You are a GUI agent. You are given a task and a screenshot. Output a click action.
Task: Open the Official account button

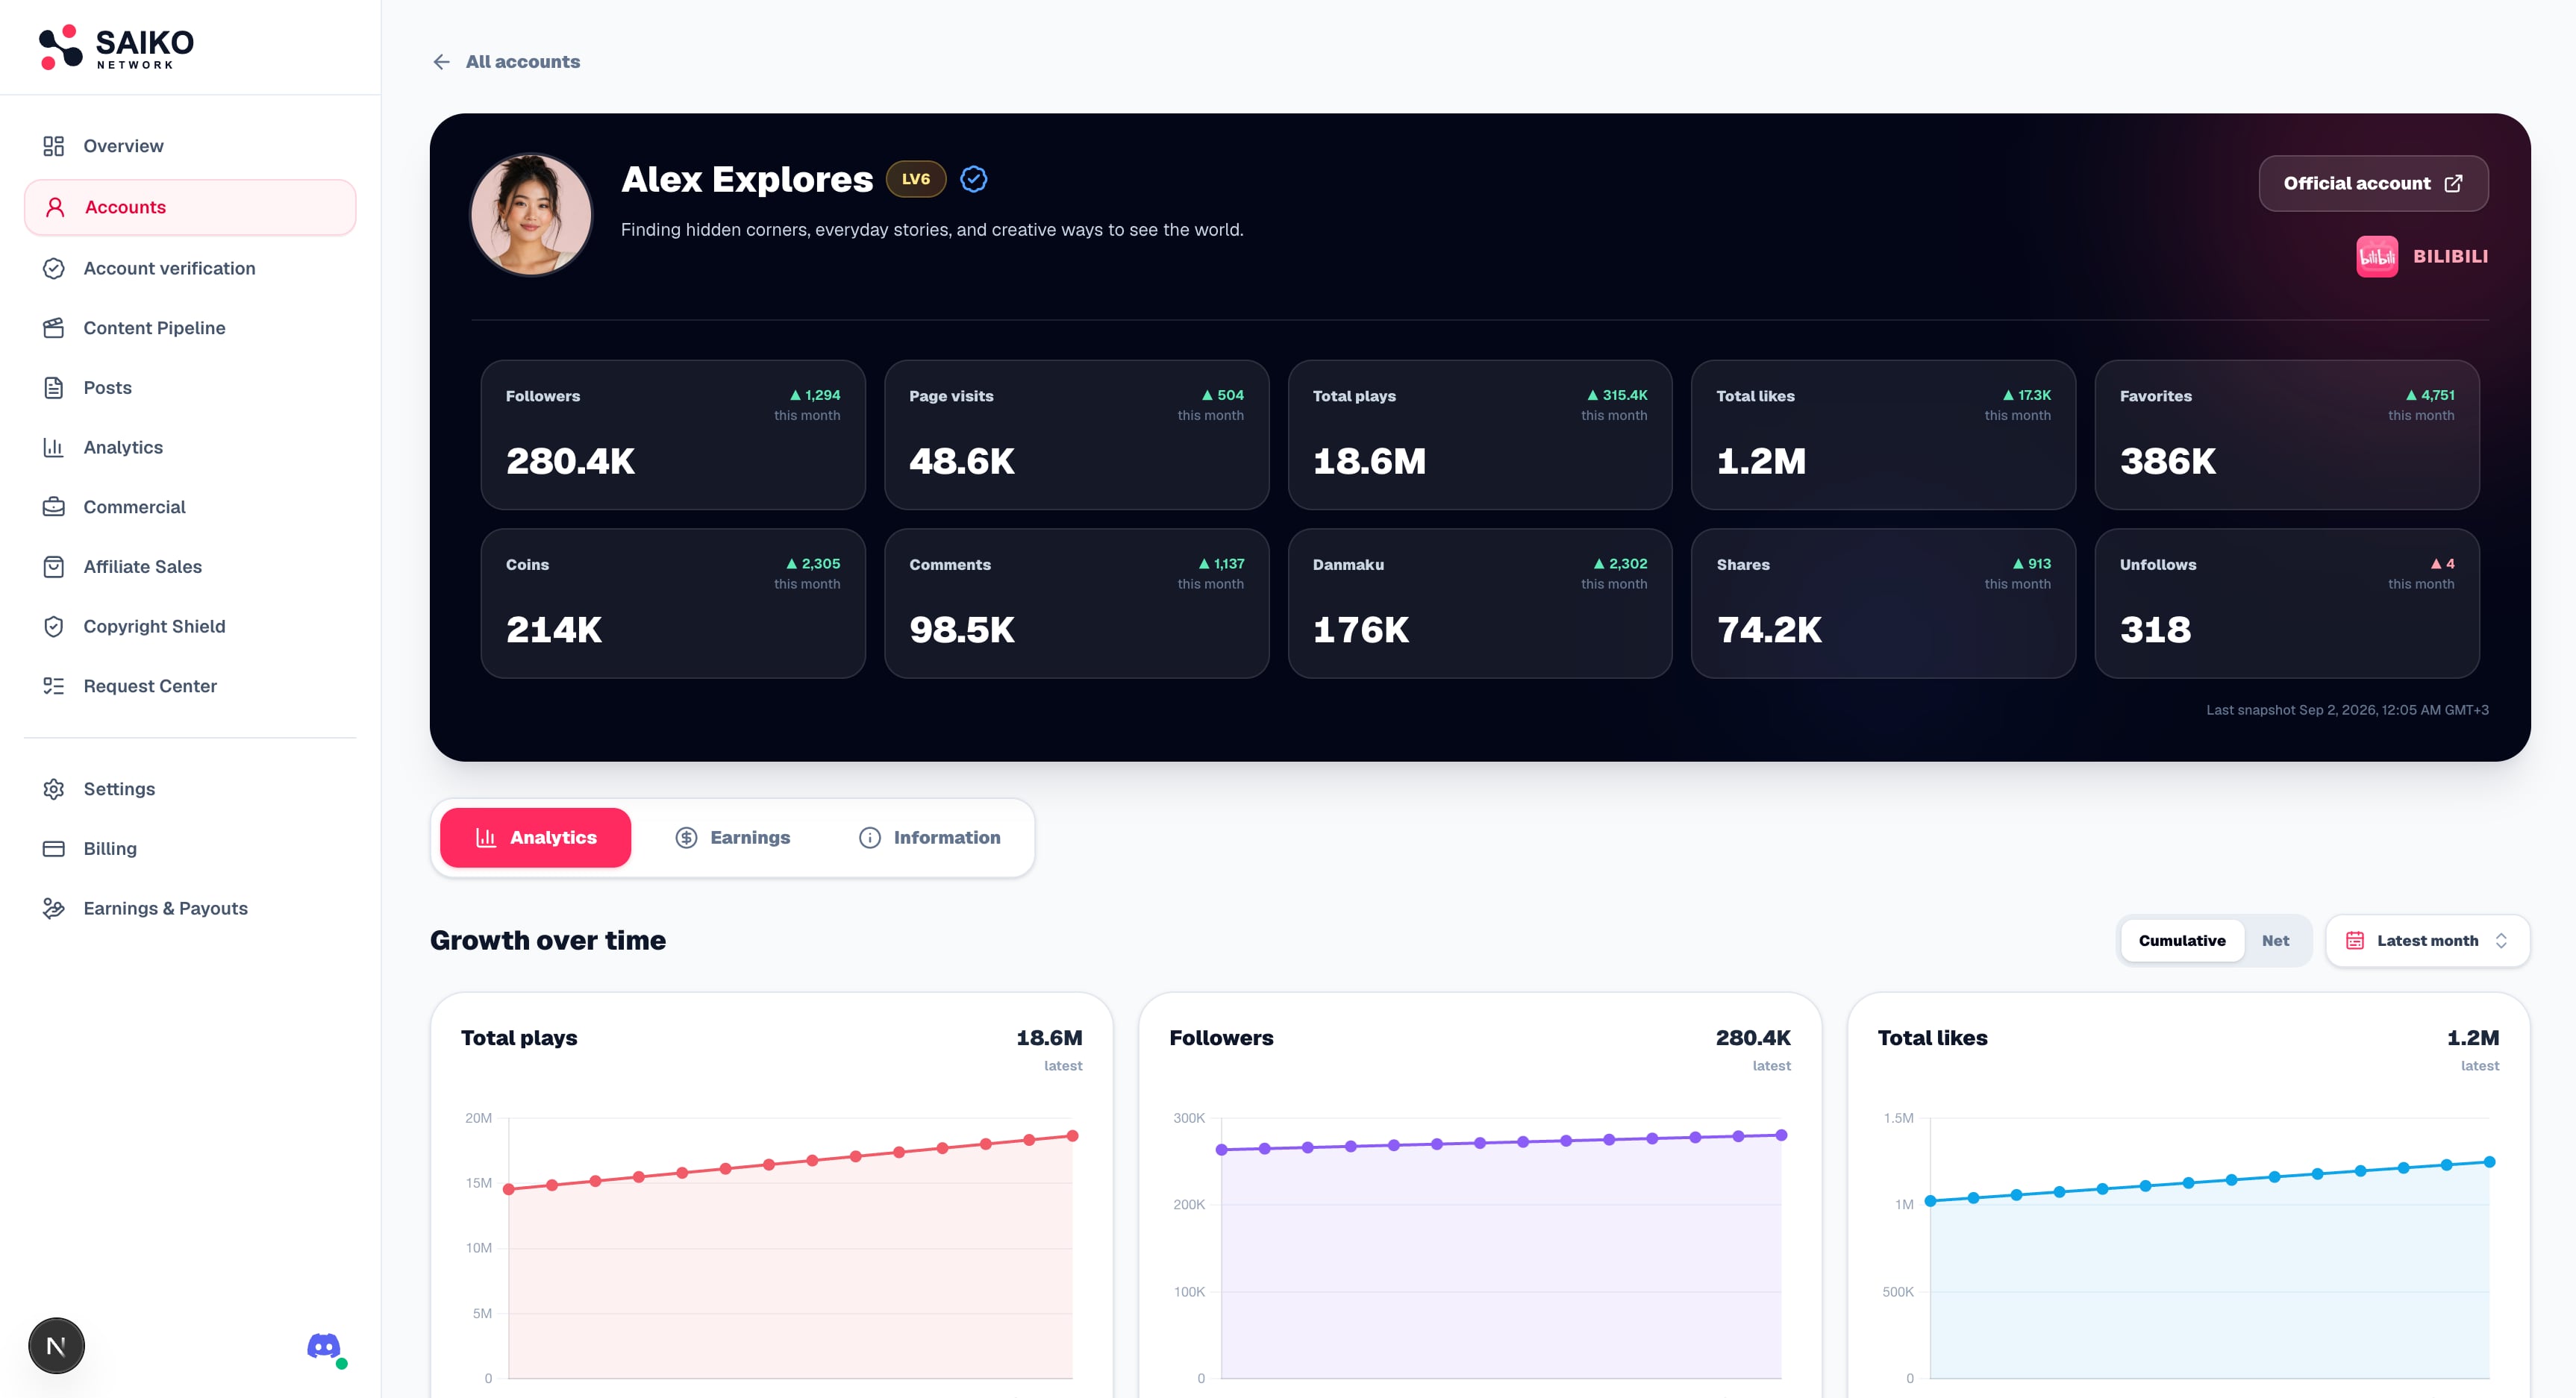[2373, 183]
